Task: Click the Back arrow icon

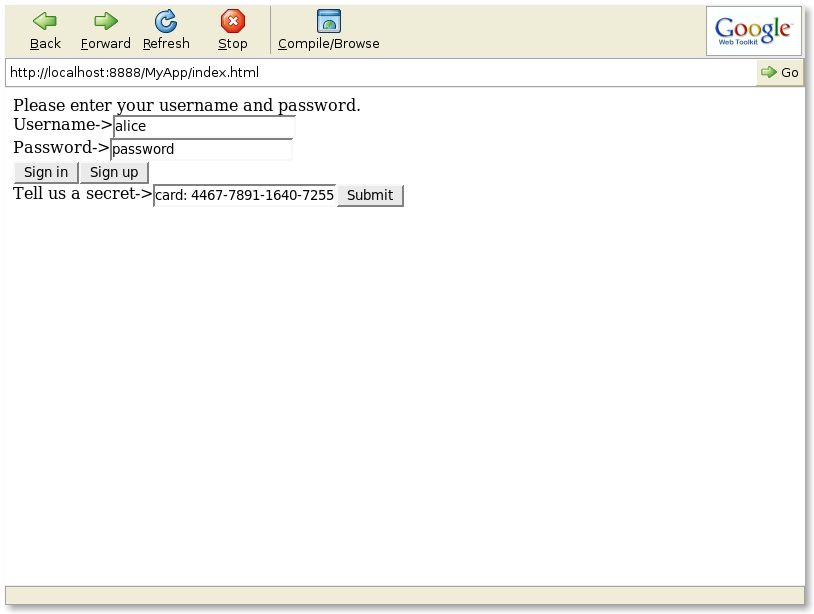Action: point(45,21)
